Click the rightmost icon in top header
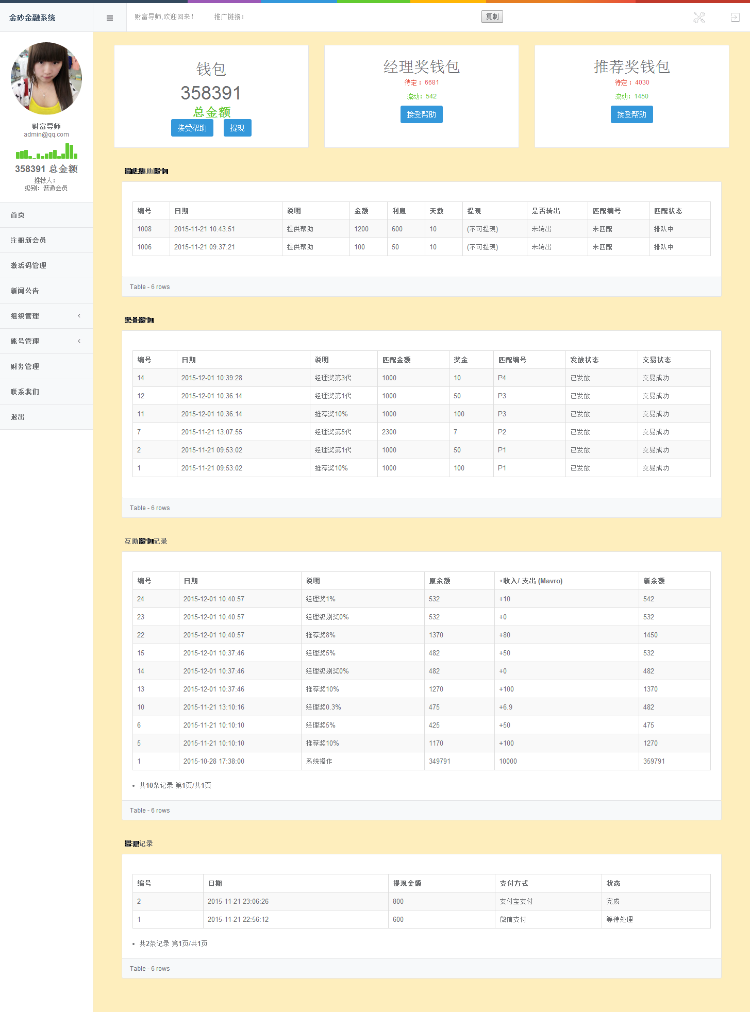750x1012 pixels. click(735, 17)
